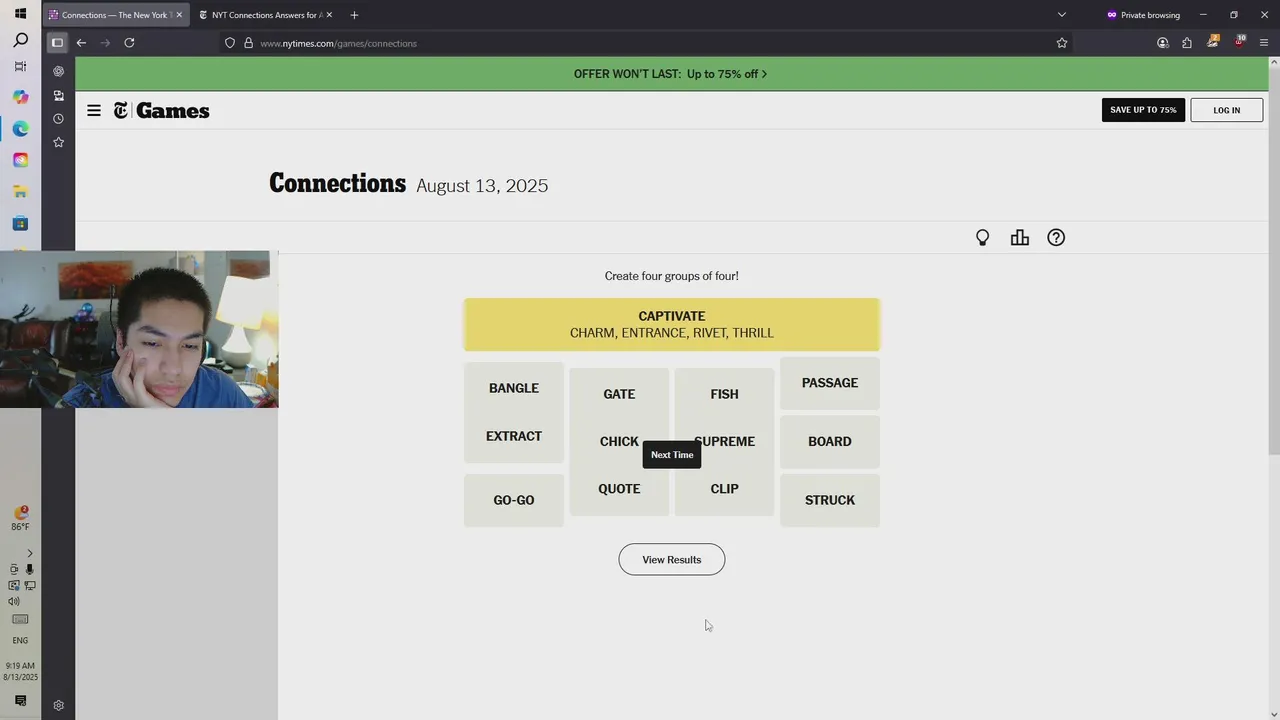Open the AI chatbot sidebar tool
Screen dimensions: 1280x720
click(58, 71)
